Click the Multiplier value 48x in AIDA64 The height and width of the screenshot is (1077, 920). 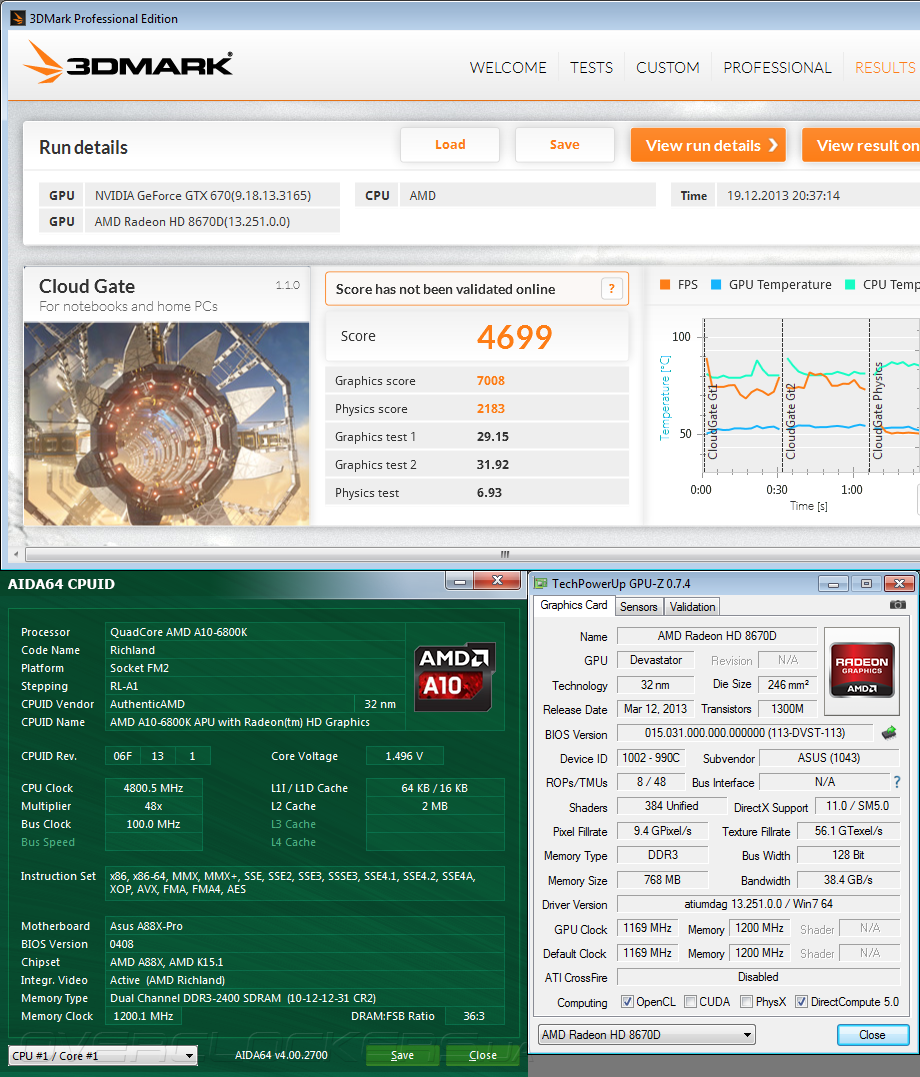[x=153, y=806]
